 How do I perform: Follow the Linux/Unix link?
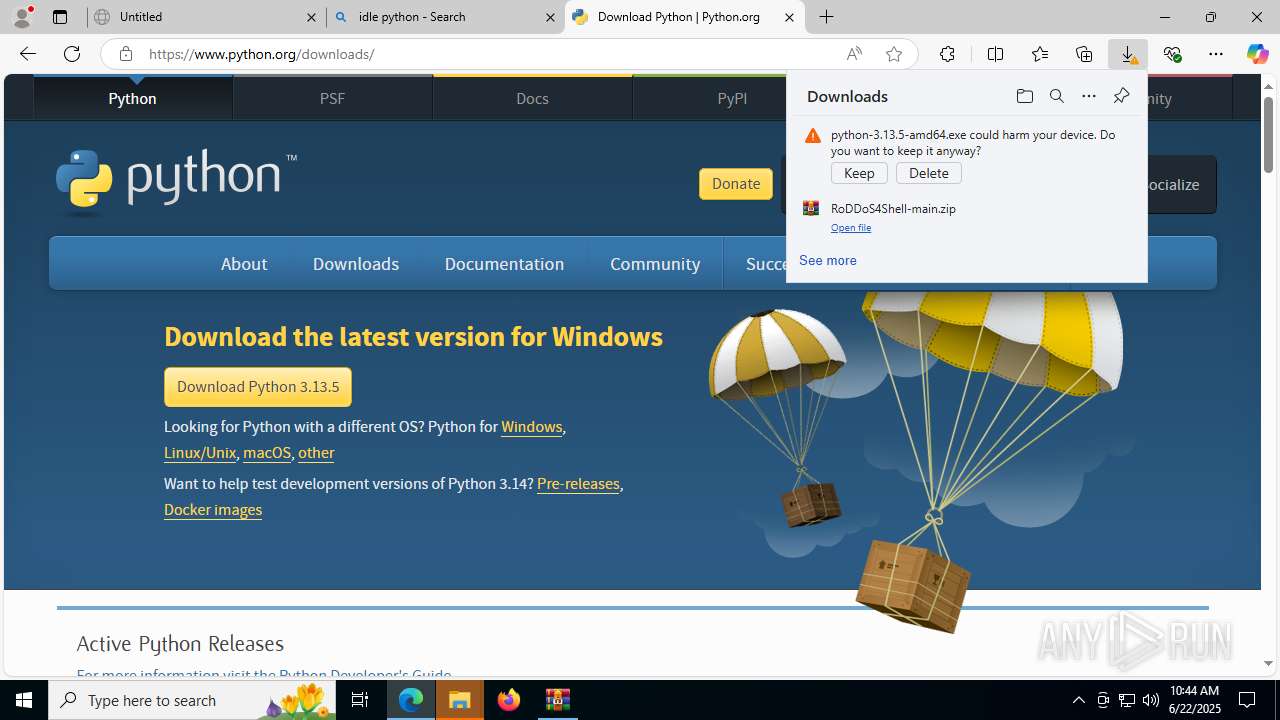coord(200,453)
